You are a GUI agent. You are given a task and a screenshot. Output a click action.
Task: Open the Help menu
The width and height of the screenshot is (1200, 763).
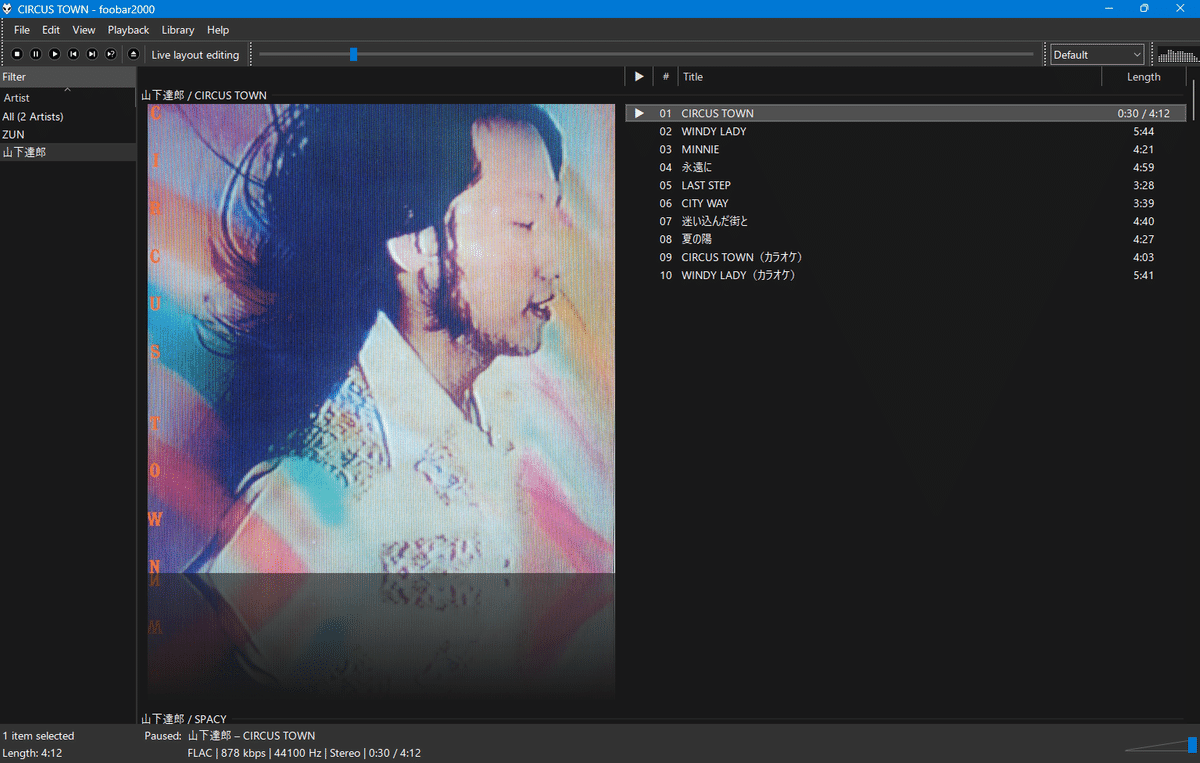pos(218,30)
